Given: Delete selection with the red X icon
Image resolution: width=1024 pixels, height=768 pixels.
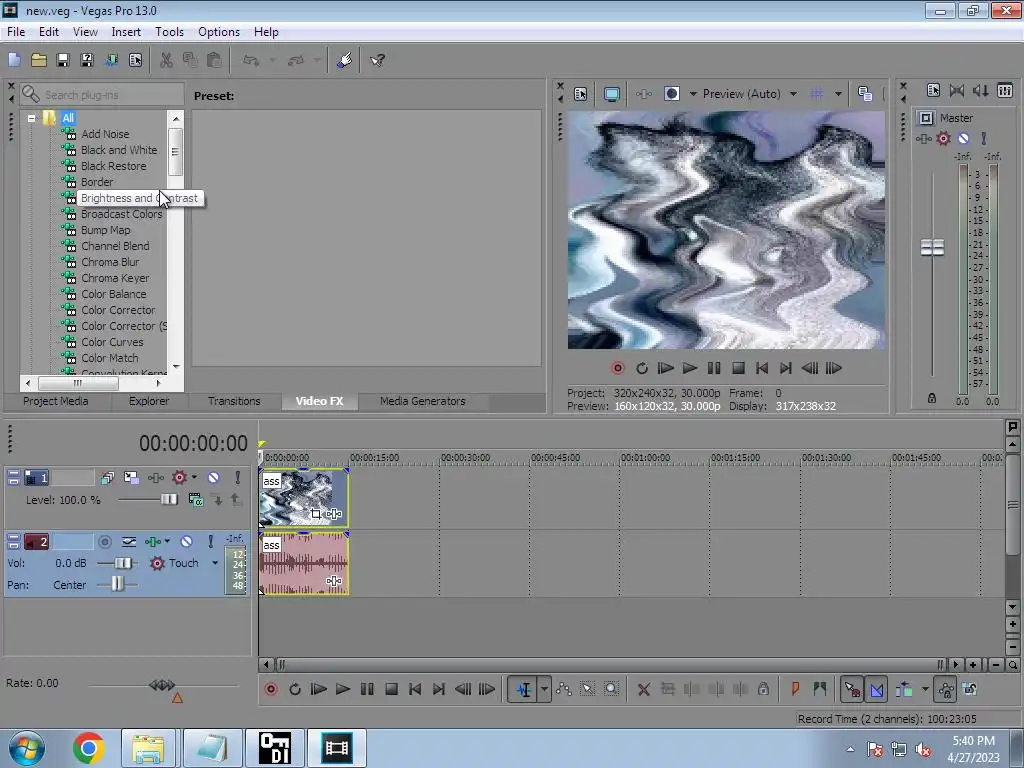Looking at the screenshot, I should [x=644, y=690].
